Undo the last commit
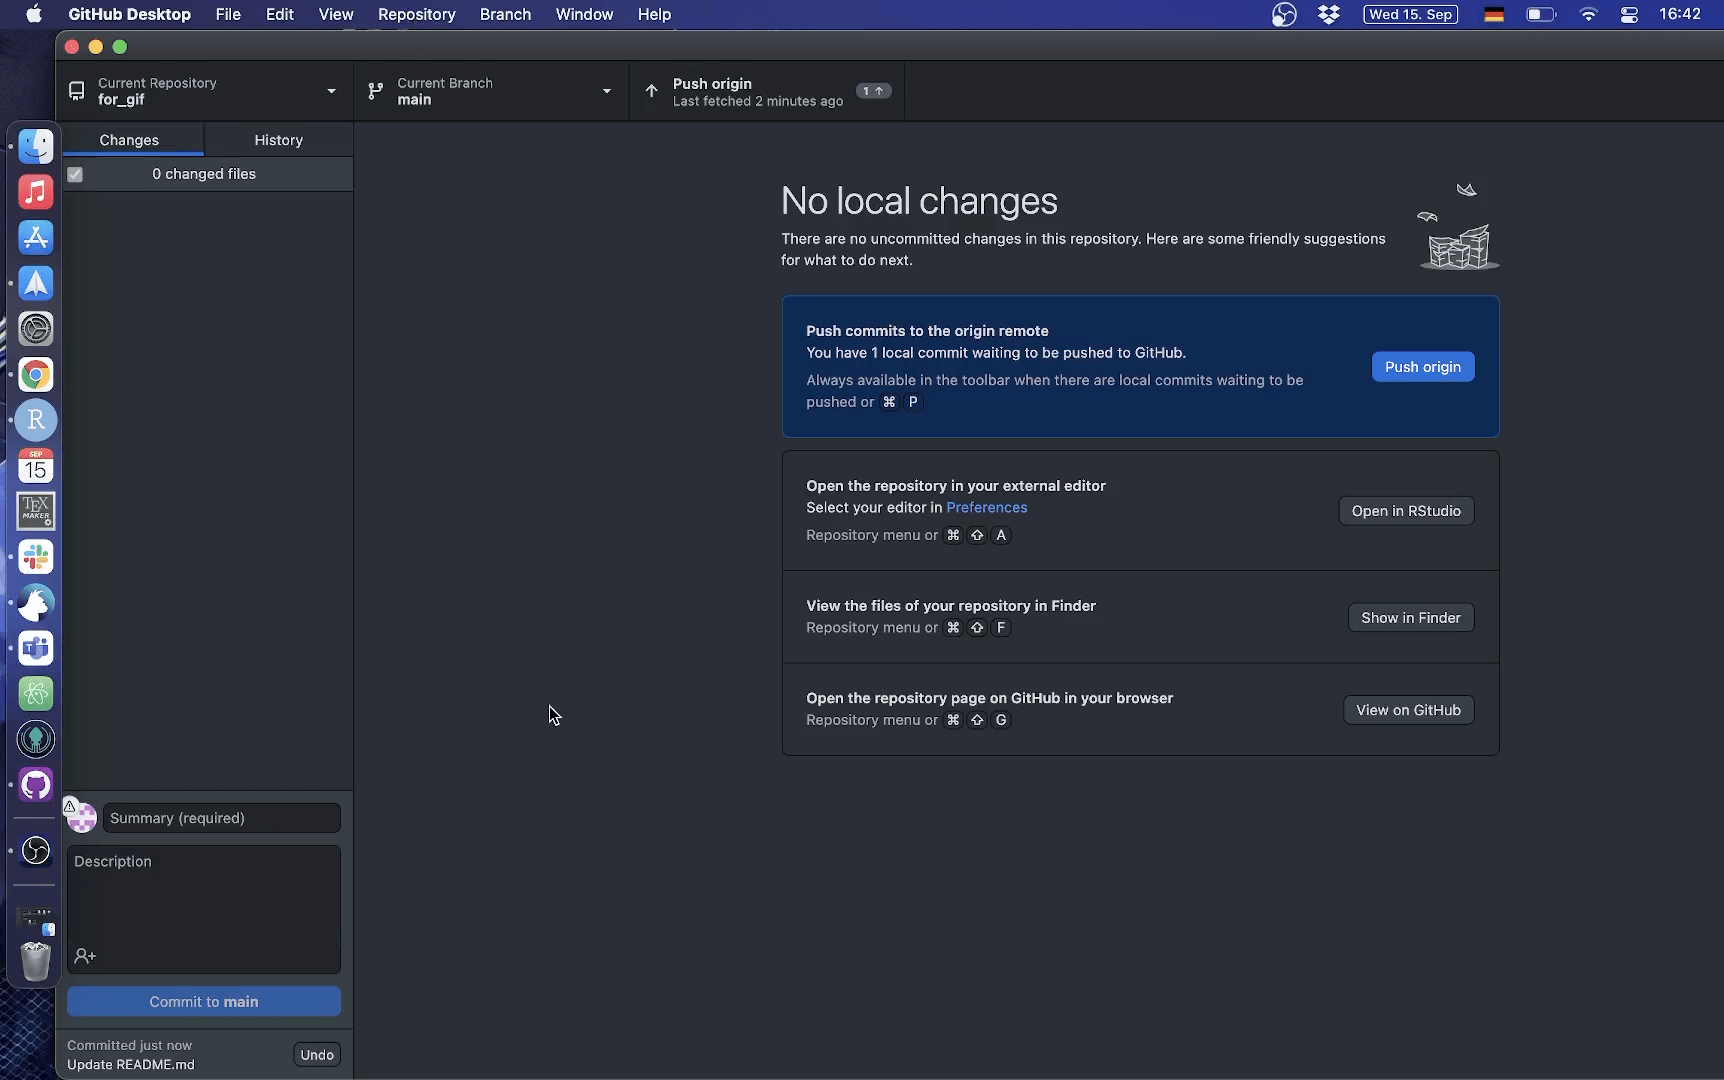The image size is (1724, 1080). point(317,1055)
